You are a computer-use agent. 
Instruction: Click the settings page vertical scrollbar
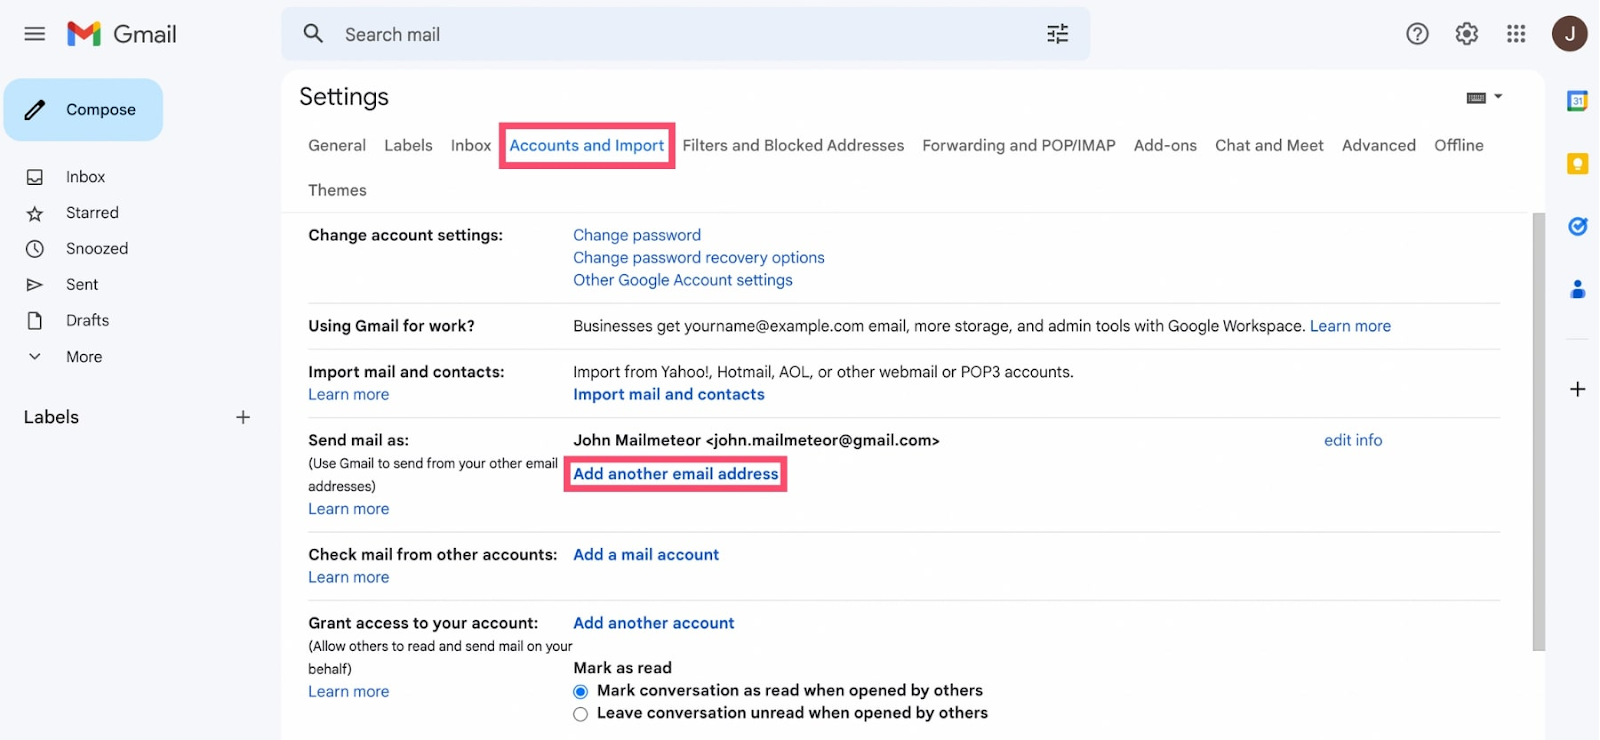point(1538,432)
